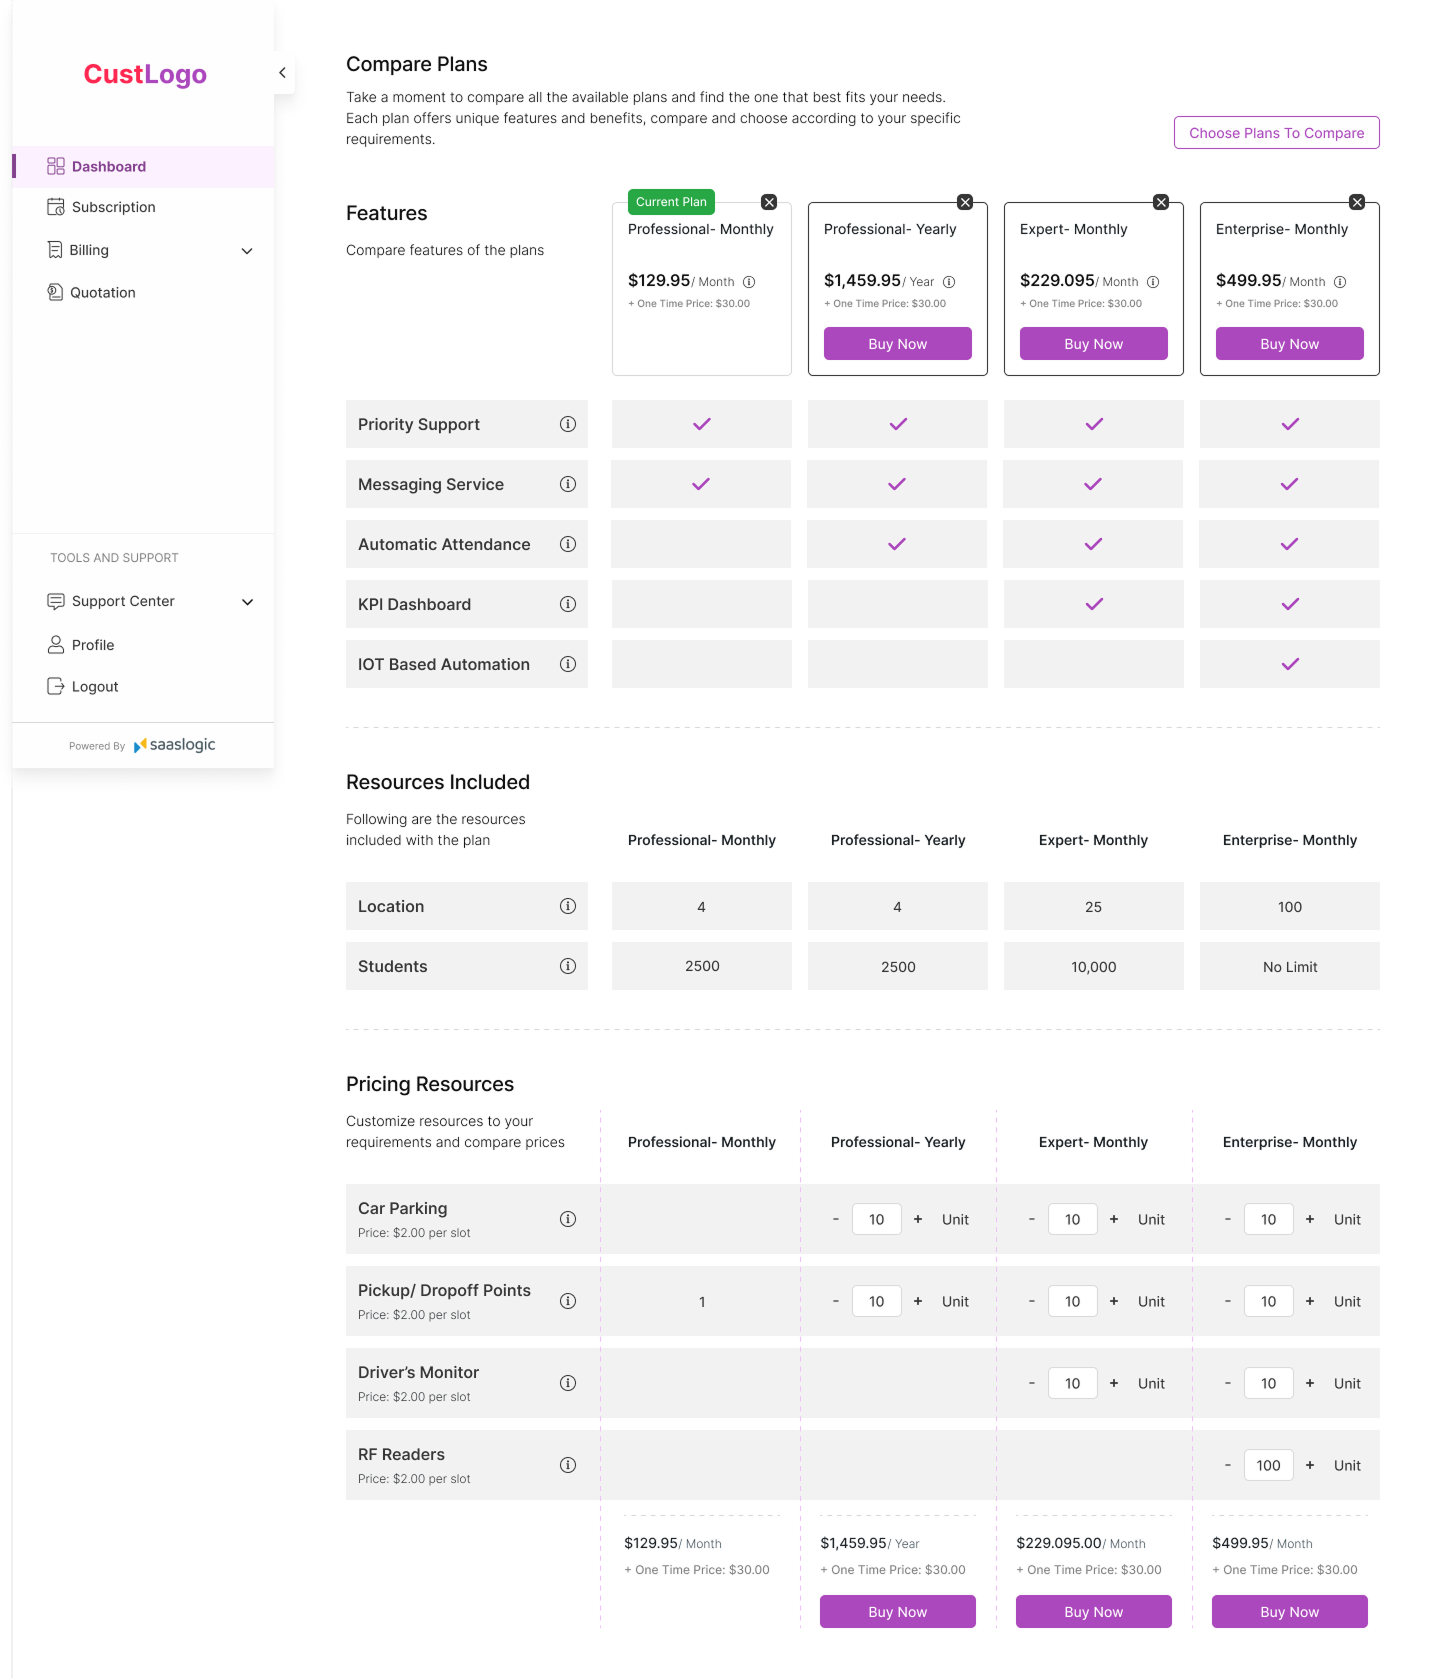
Task: Decrease Car Parking units for Expert- Monthly
Action: (x=1032, y=1219)
